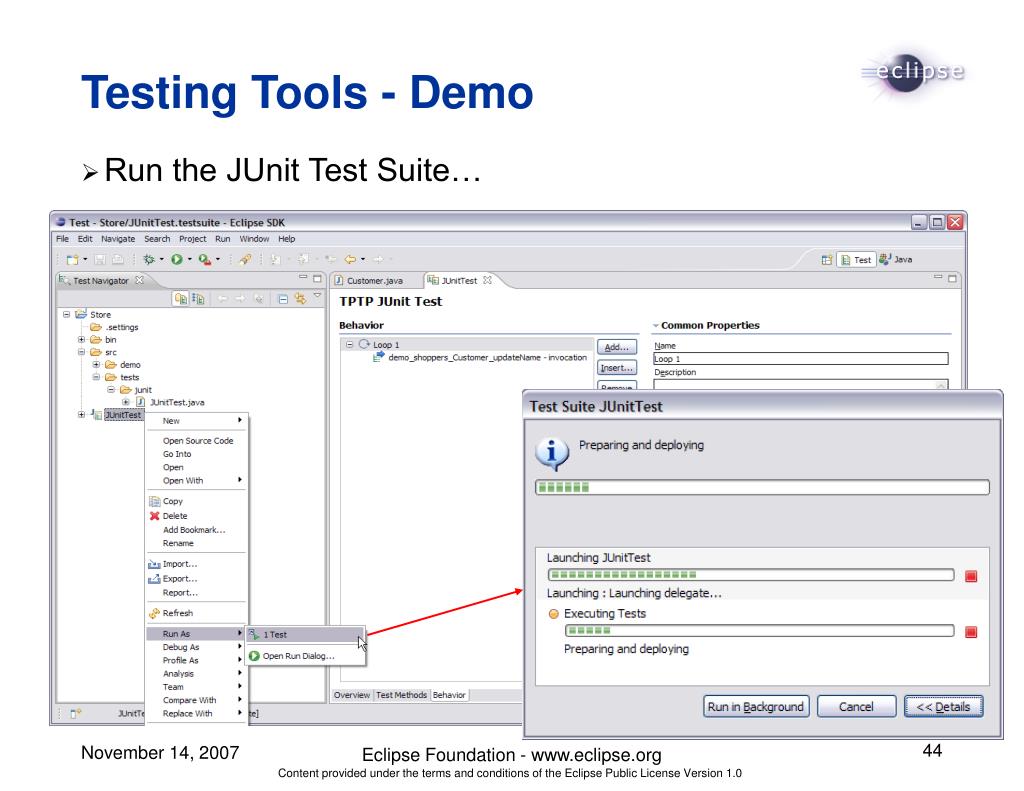Minimize the Test Navigator view

[x=302, y=278]
